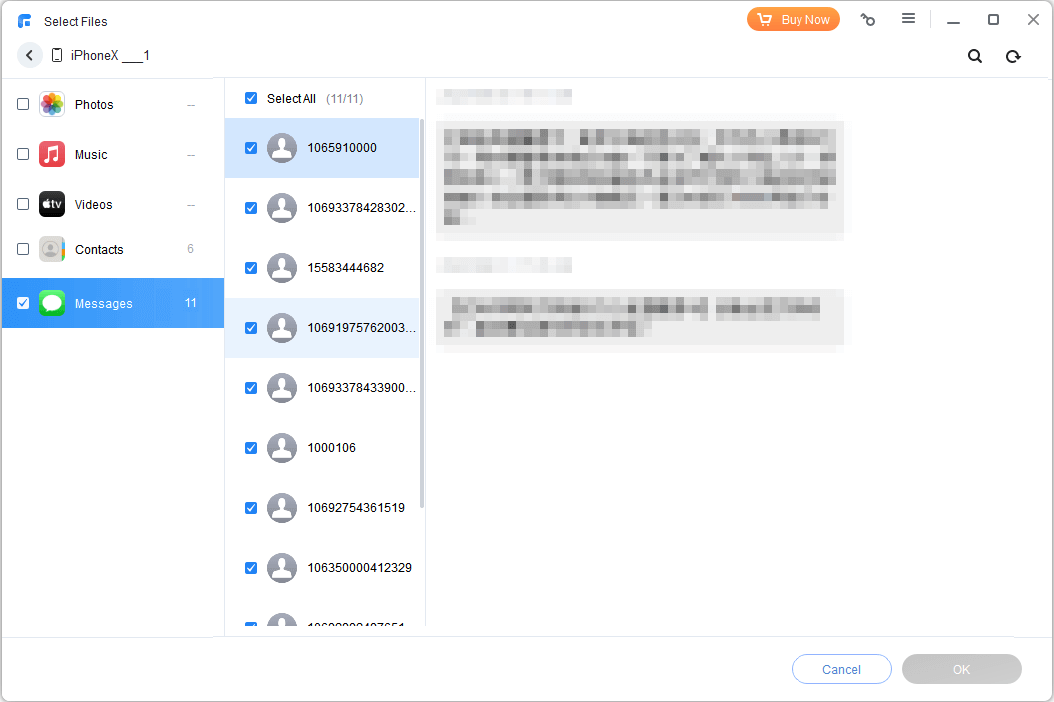Image resolution: width=1054 pixels, height=702 pixels.
Task: Open conversation from 1000106
Action: click(x=331, y=448)
